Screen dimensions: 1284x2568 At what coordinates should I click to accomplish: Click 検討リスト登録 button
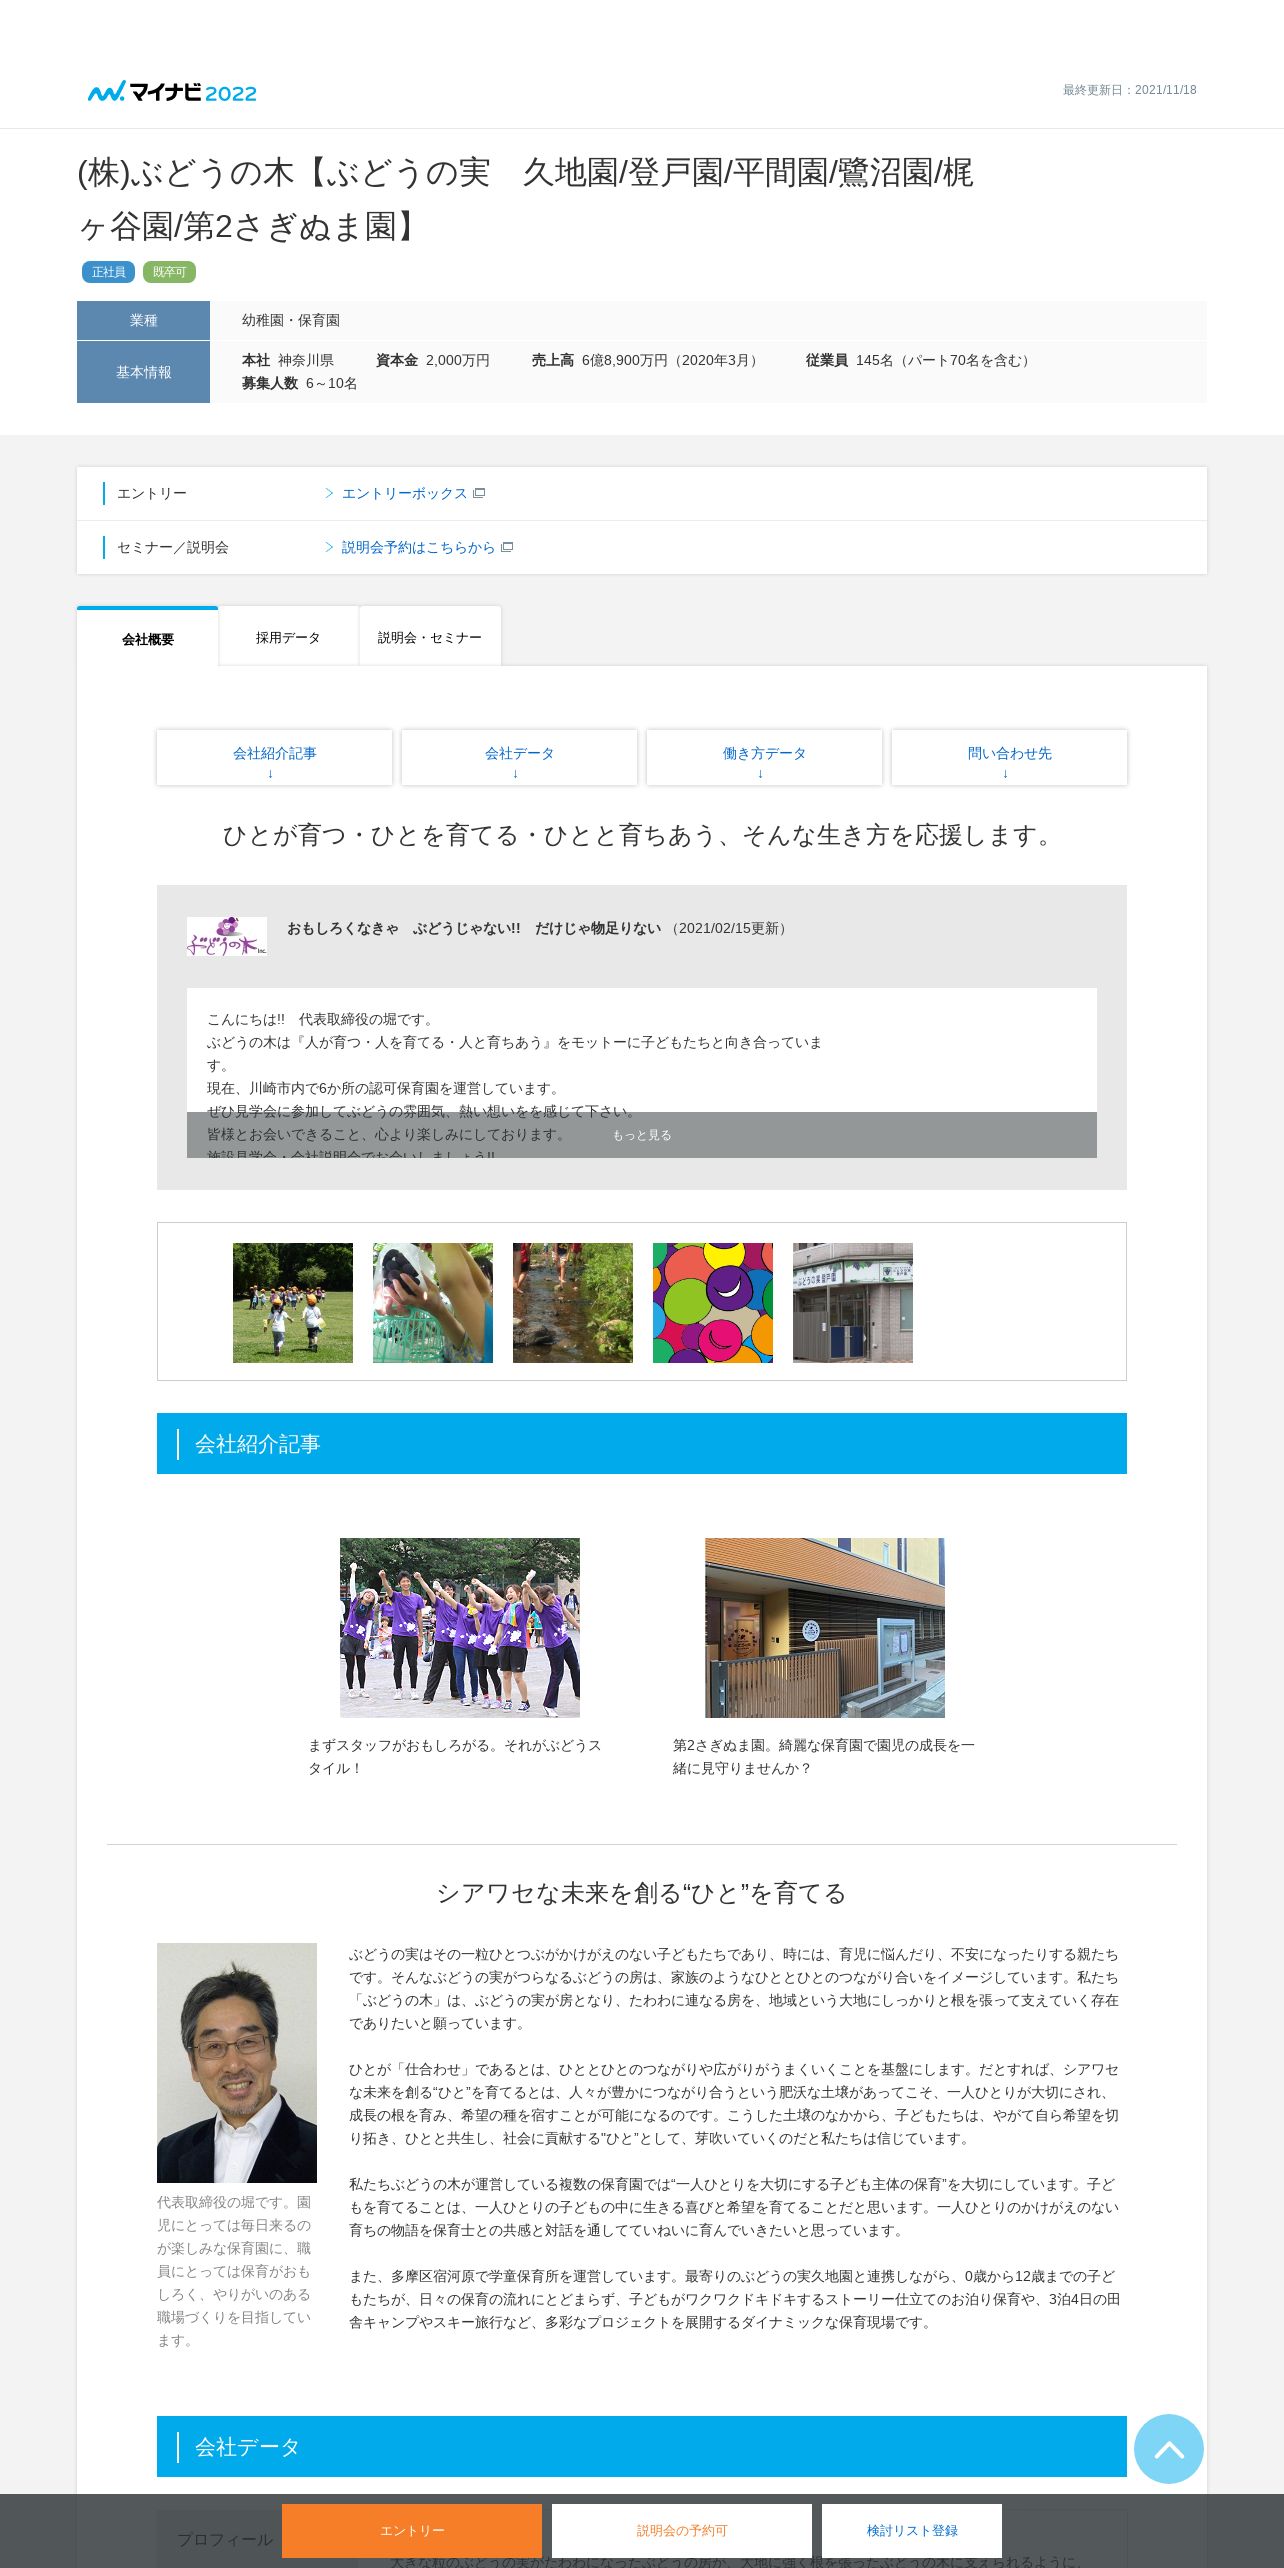point(912,2530)
